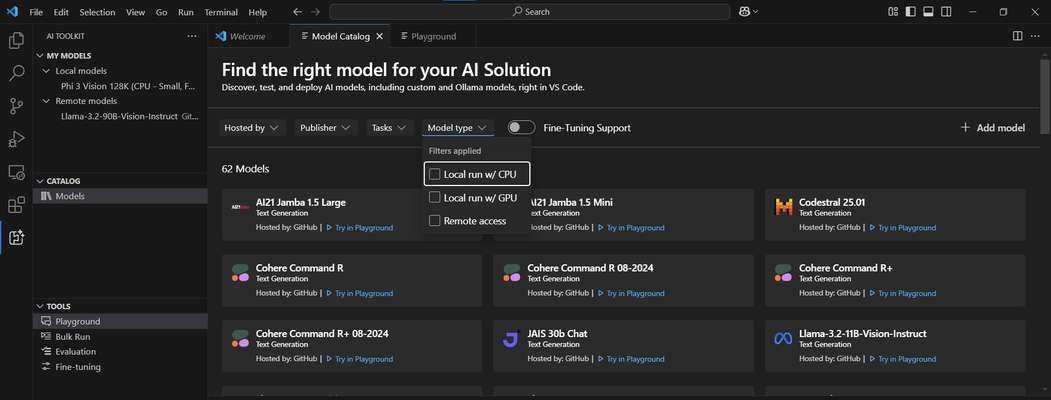Click the Llama-3.2-11B-Vision-Instruct Meta logo
1051x400 pixels.
pyautogui.click(x=783, y=338)
